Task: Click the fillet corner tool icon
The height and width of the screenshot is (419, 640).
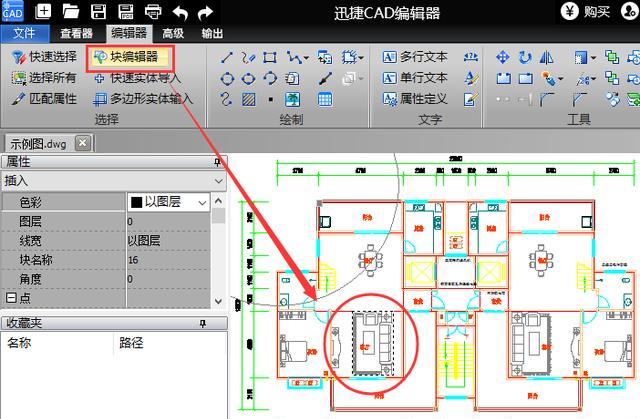Action: pyautogui.click(x=547, y=99)
